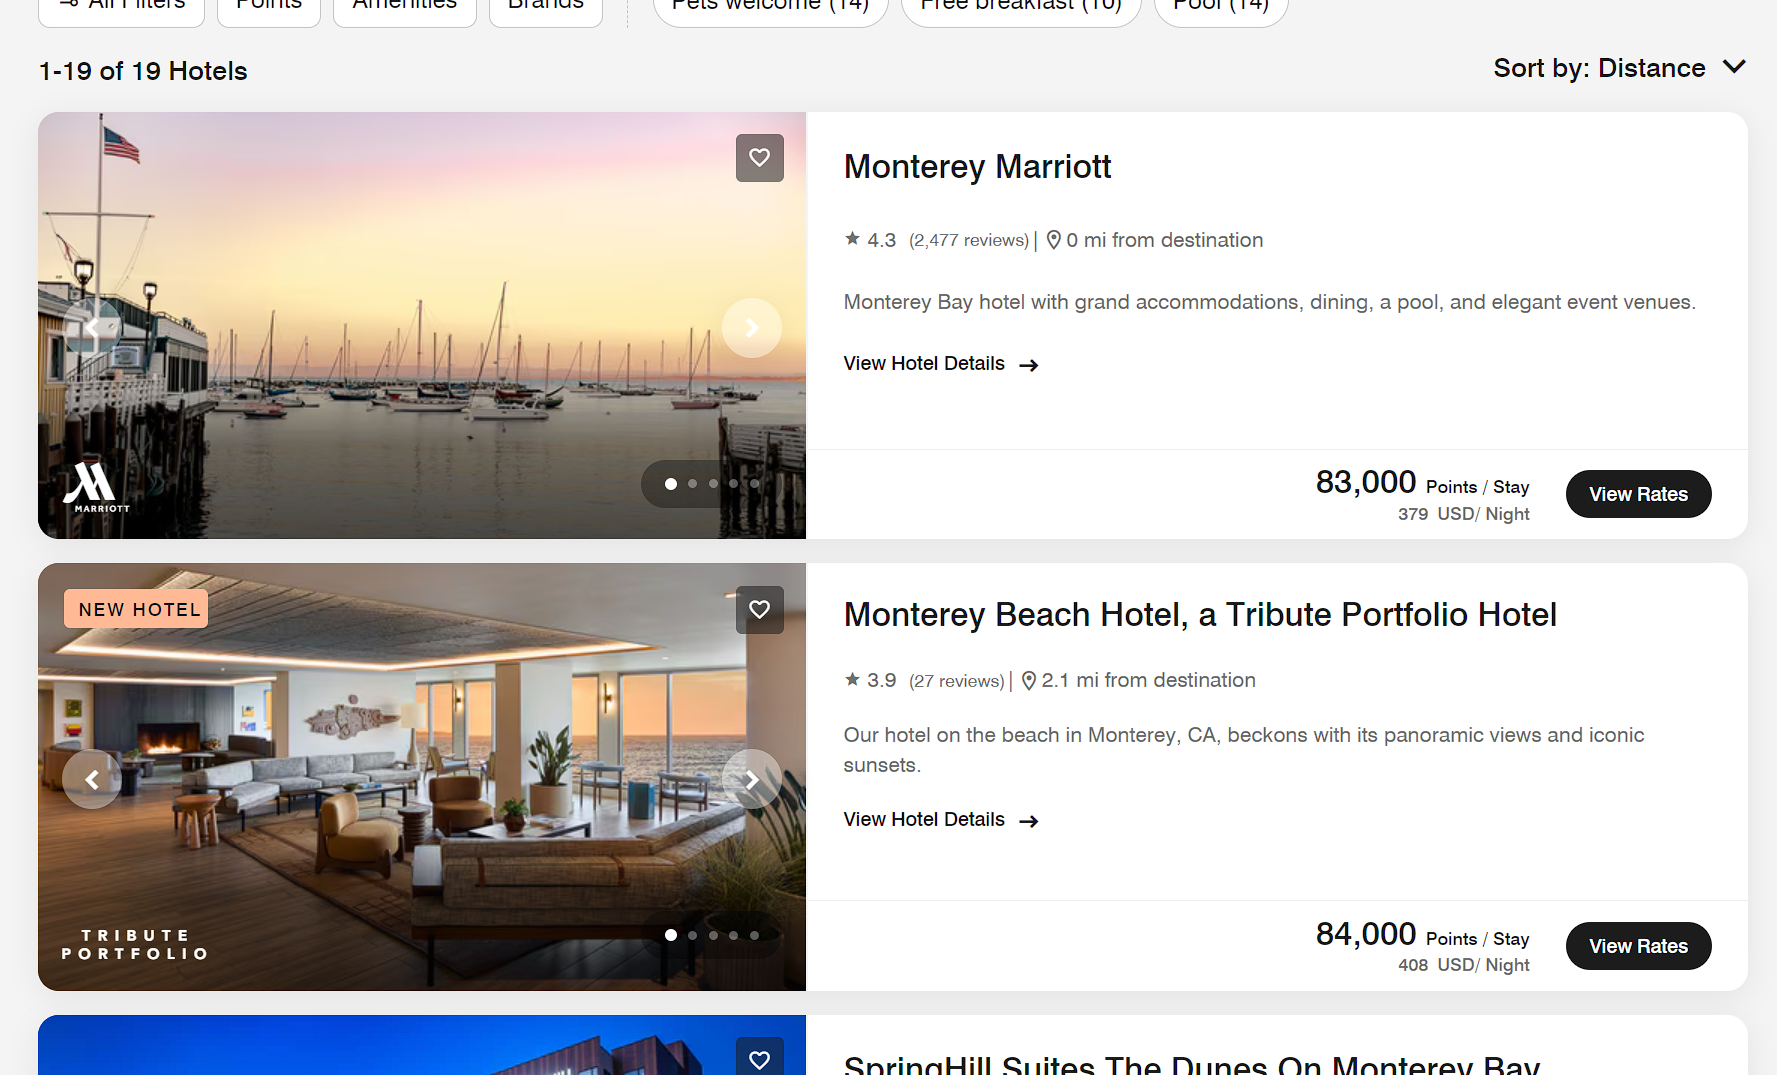This screenshot has height=1075, width=1777.
Task: Favorite Monterey Beach Hotel using its heart icon
Action: click(759, 609)
